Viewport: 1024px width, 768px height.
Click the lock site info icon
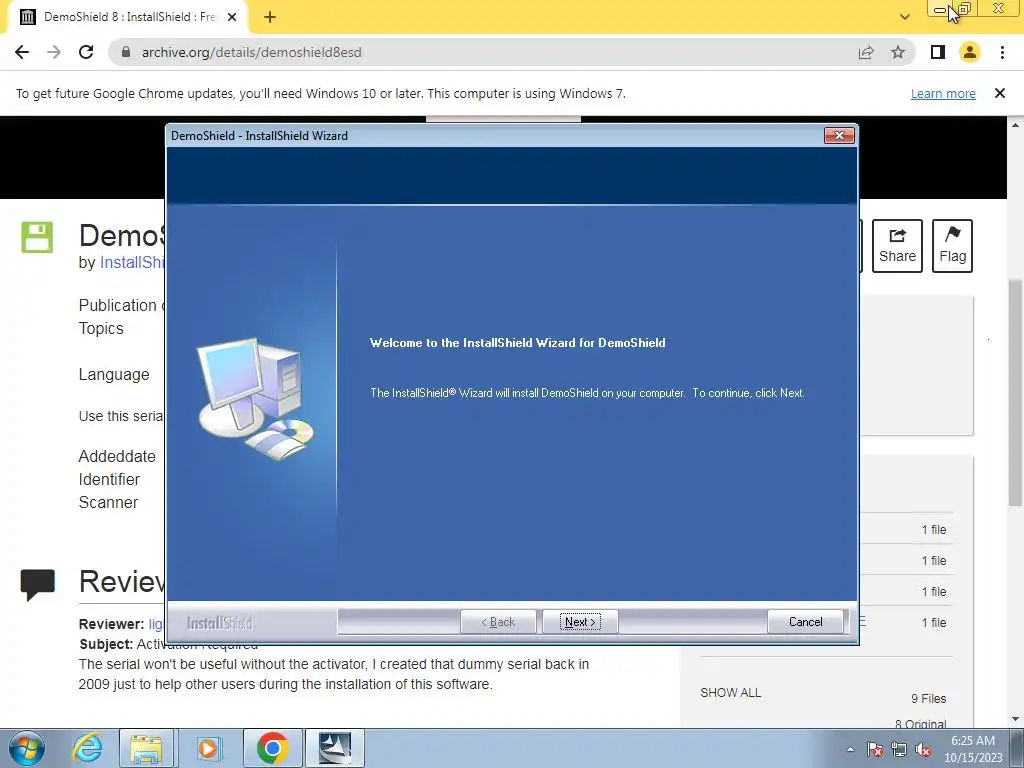click(x=126, y=52)
